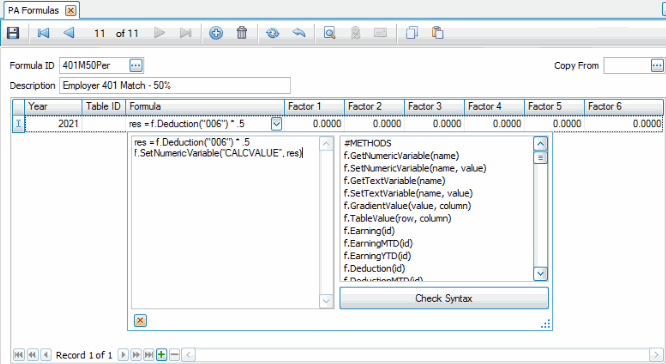Click the Factor 5 value 0.0000
Viewport: 666px width, 364px height.
tap(554, 124)
